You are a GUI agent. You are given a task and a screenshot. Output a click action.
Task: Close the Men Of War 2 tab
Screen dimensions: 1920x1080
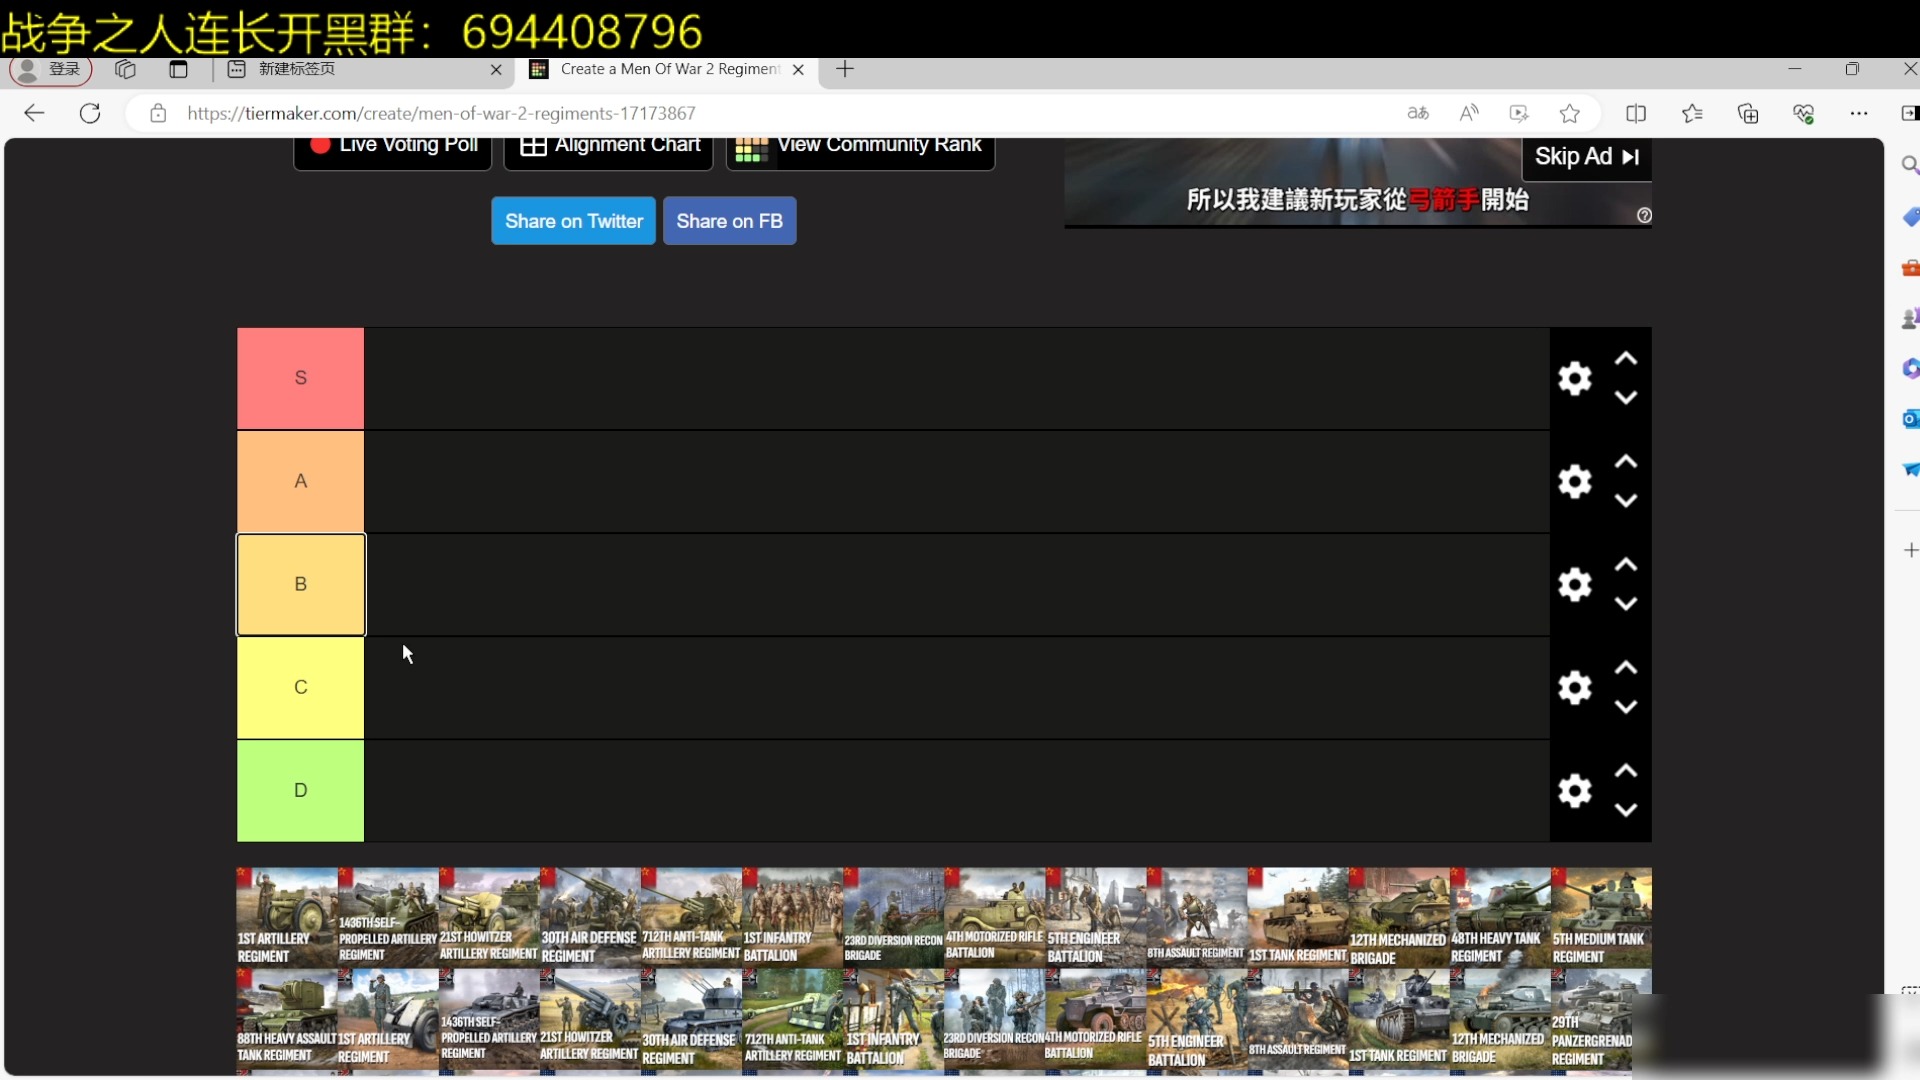tap(798, 70)
